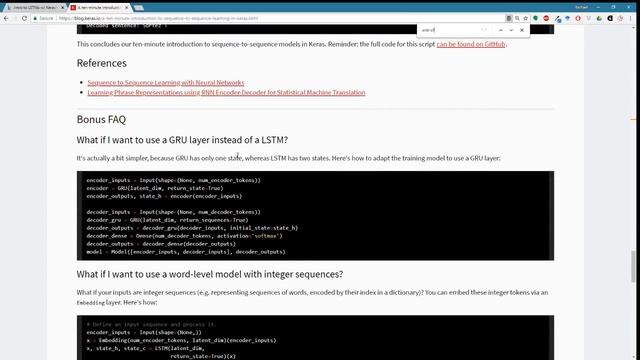Open Sequence to Sequence Learning with Neural Networks link
Viewport: 640px width, 360px height.
pos(166,82)
